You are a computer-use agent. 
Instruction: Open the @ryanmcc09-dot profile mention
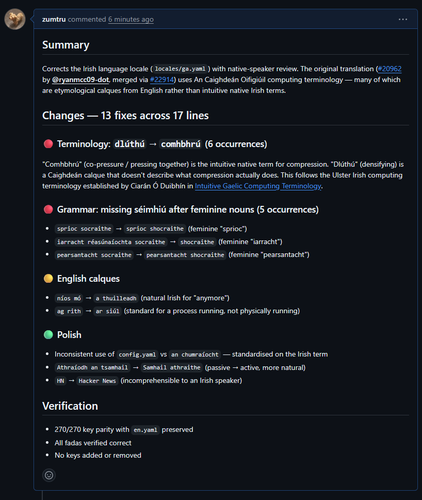(80, 80)
